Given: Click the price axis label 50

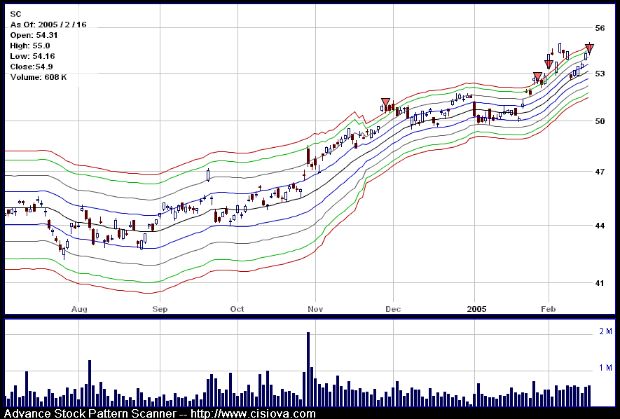Looking at the screenshot, I should [600, 121].
